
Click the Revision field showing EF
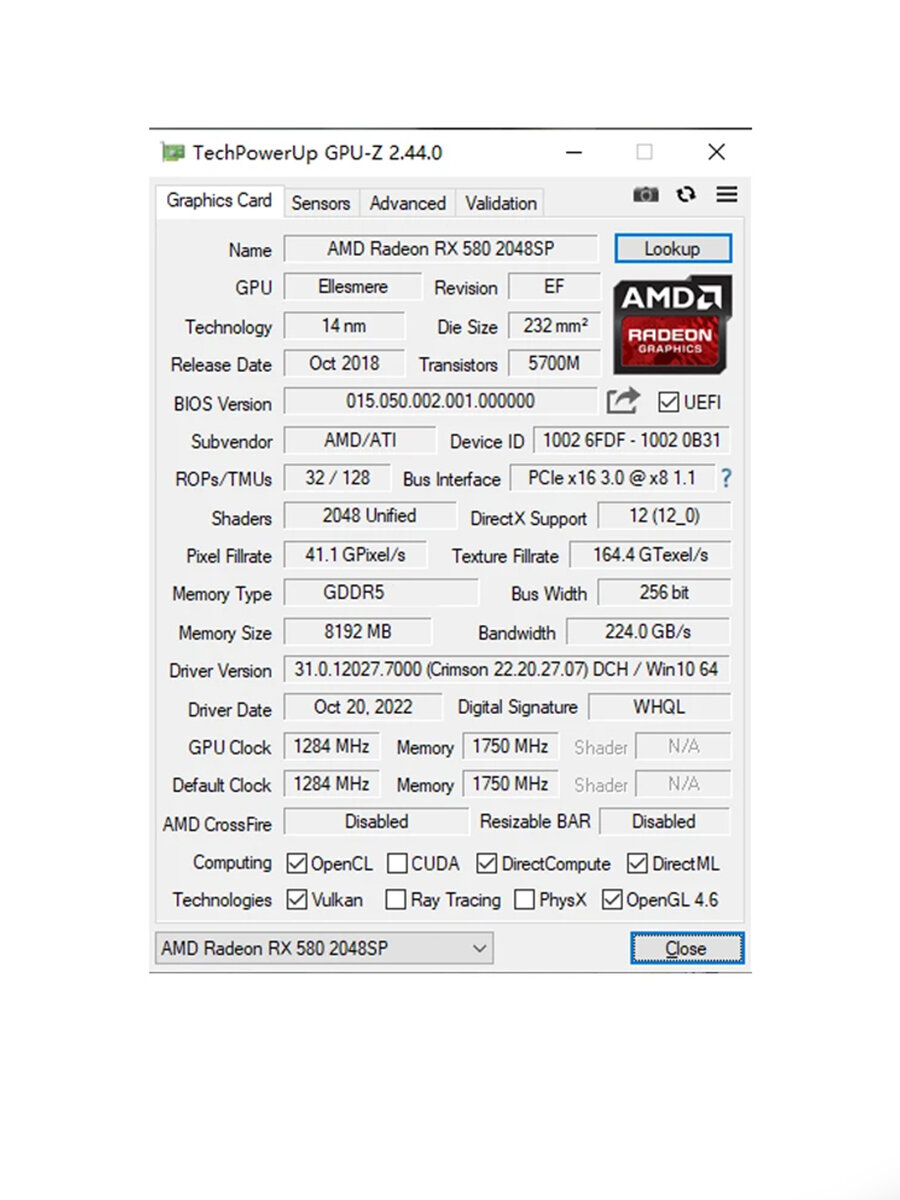554,287
